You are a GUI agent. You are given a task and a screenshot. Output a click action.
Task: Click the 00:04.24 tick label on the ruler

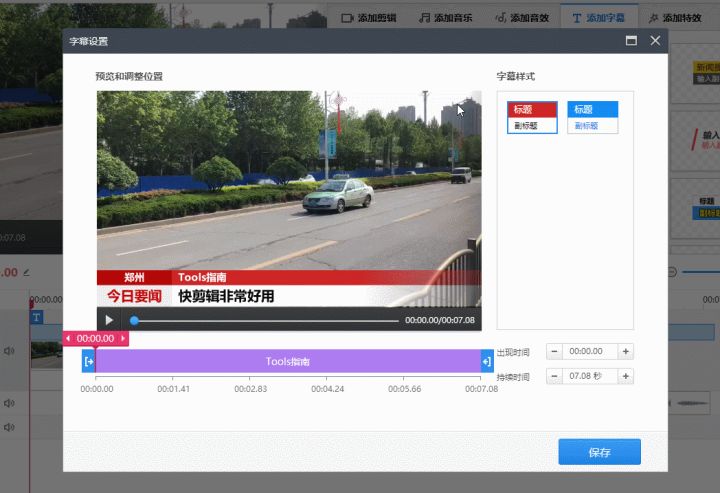coord(327,389)
